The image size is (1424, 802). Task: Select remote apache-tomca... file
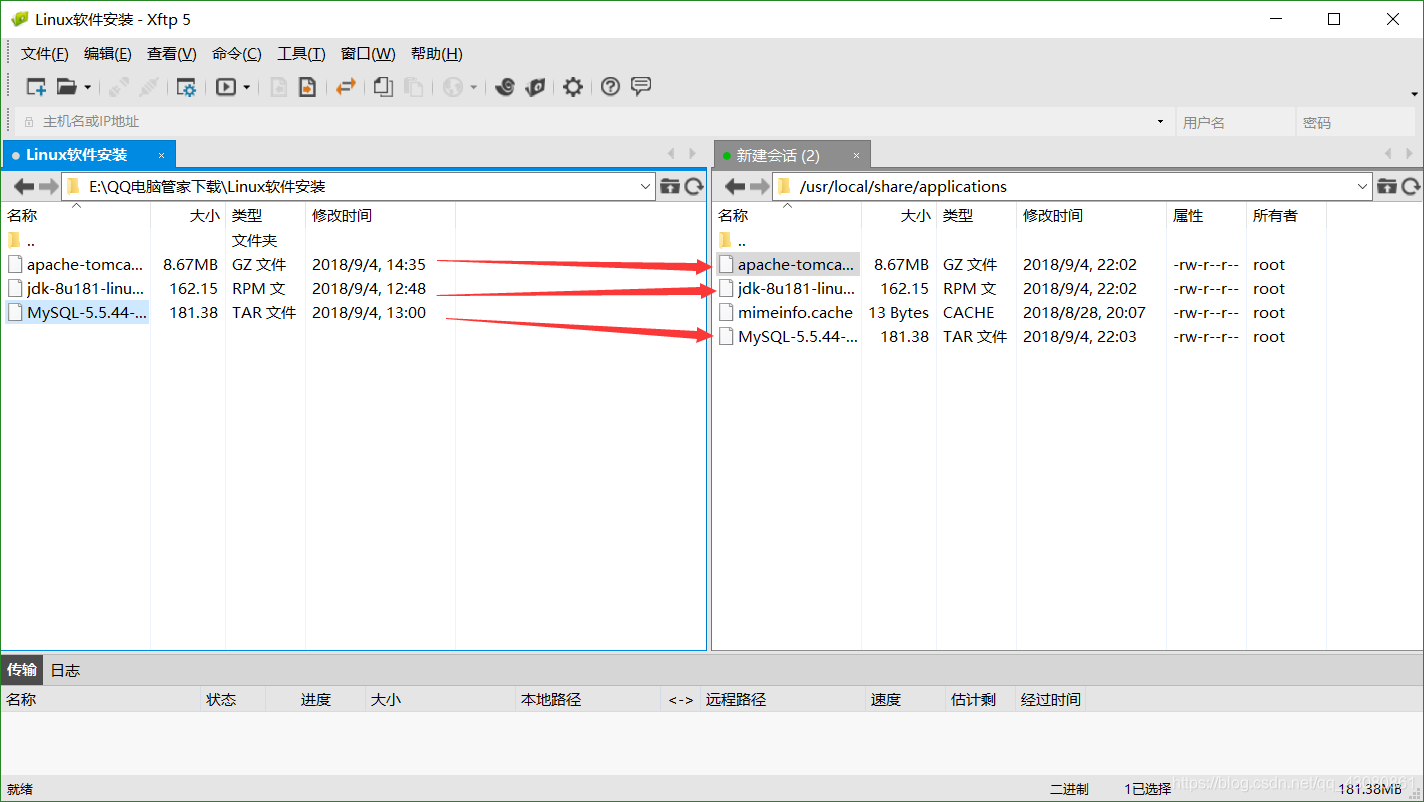point(787,265)
